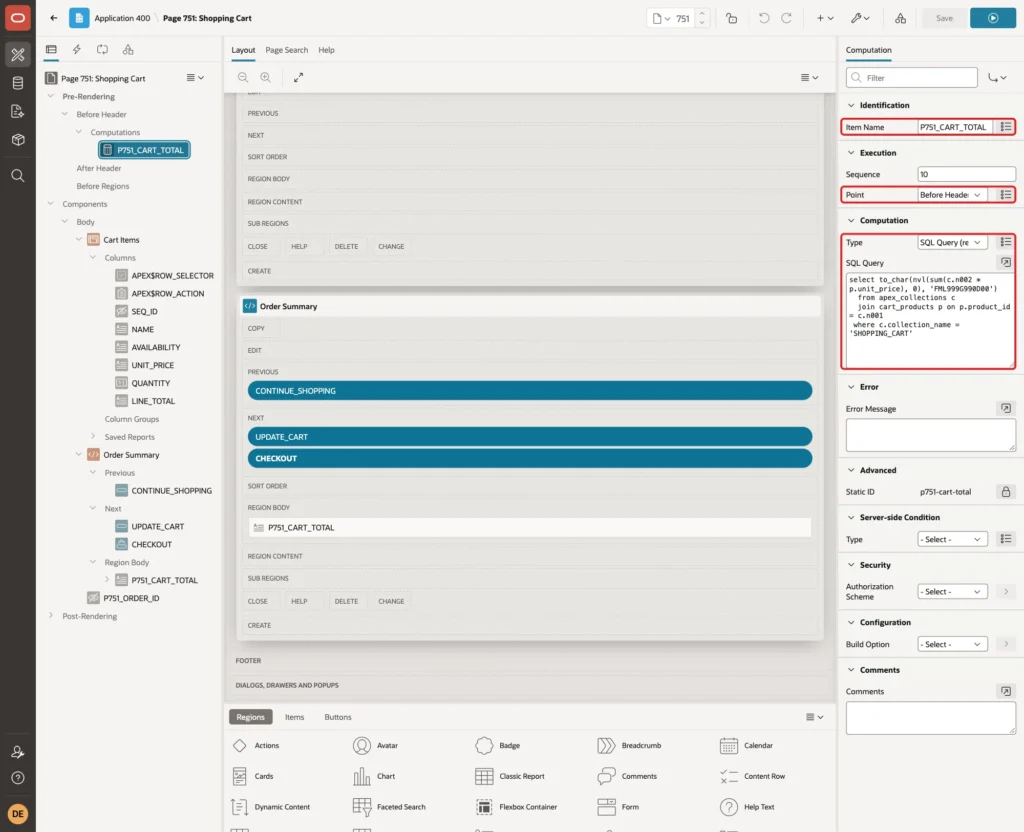Switch to the Layout tab
Viewport: 1024px width, 832px height.
tap(243, 50)
